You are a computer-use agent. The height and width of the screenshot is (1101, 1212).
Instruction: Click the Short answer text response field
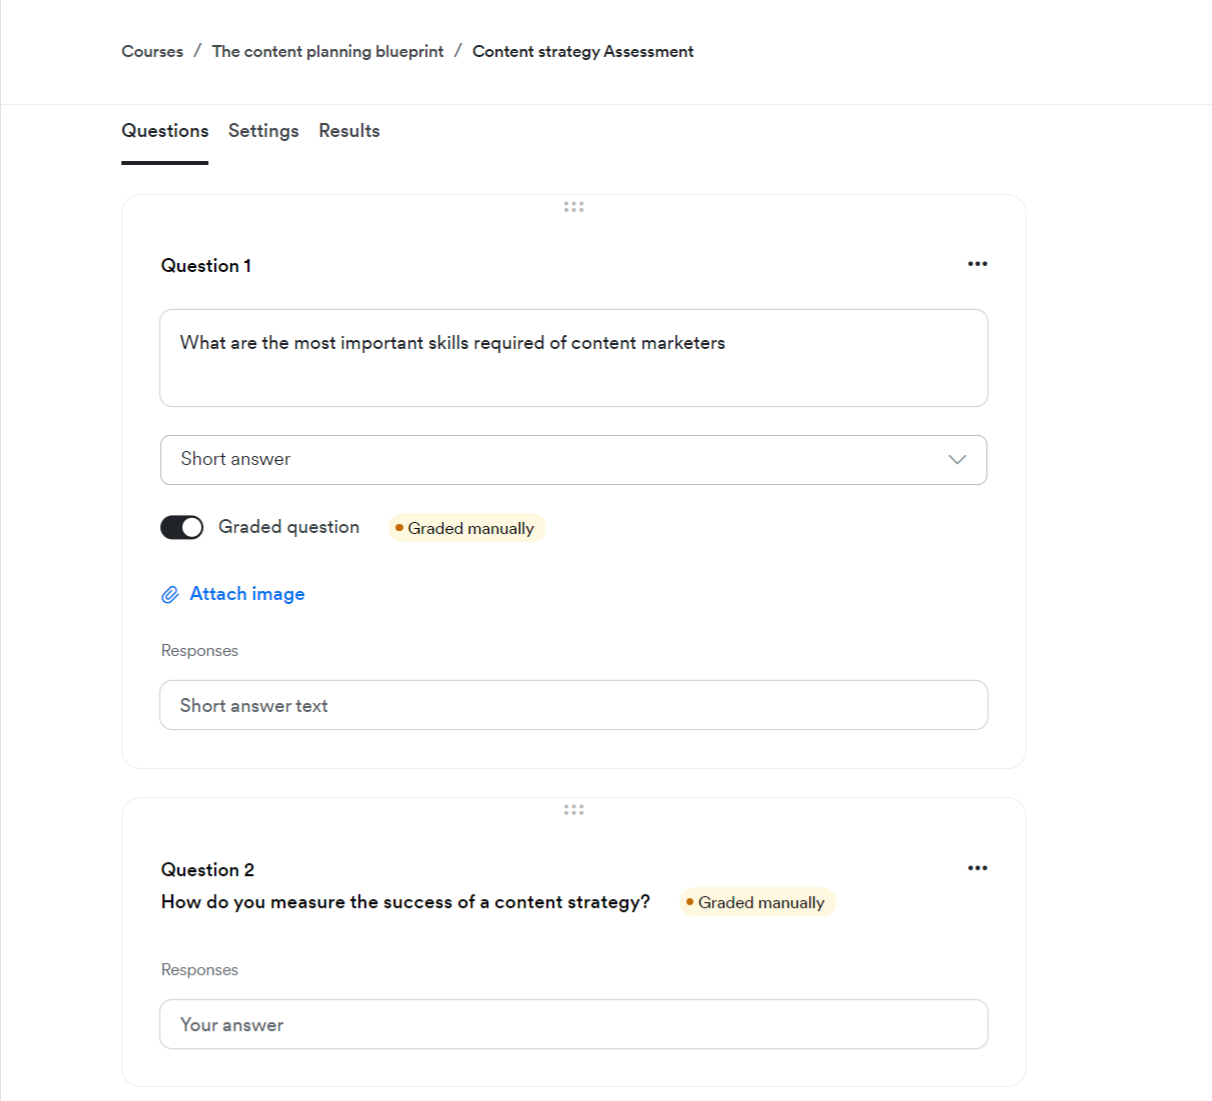pos(573,705)
